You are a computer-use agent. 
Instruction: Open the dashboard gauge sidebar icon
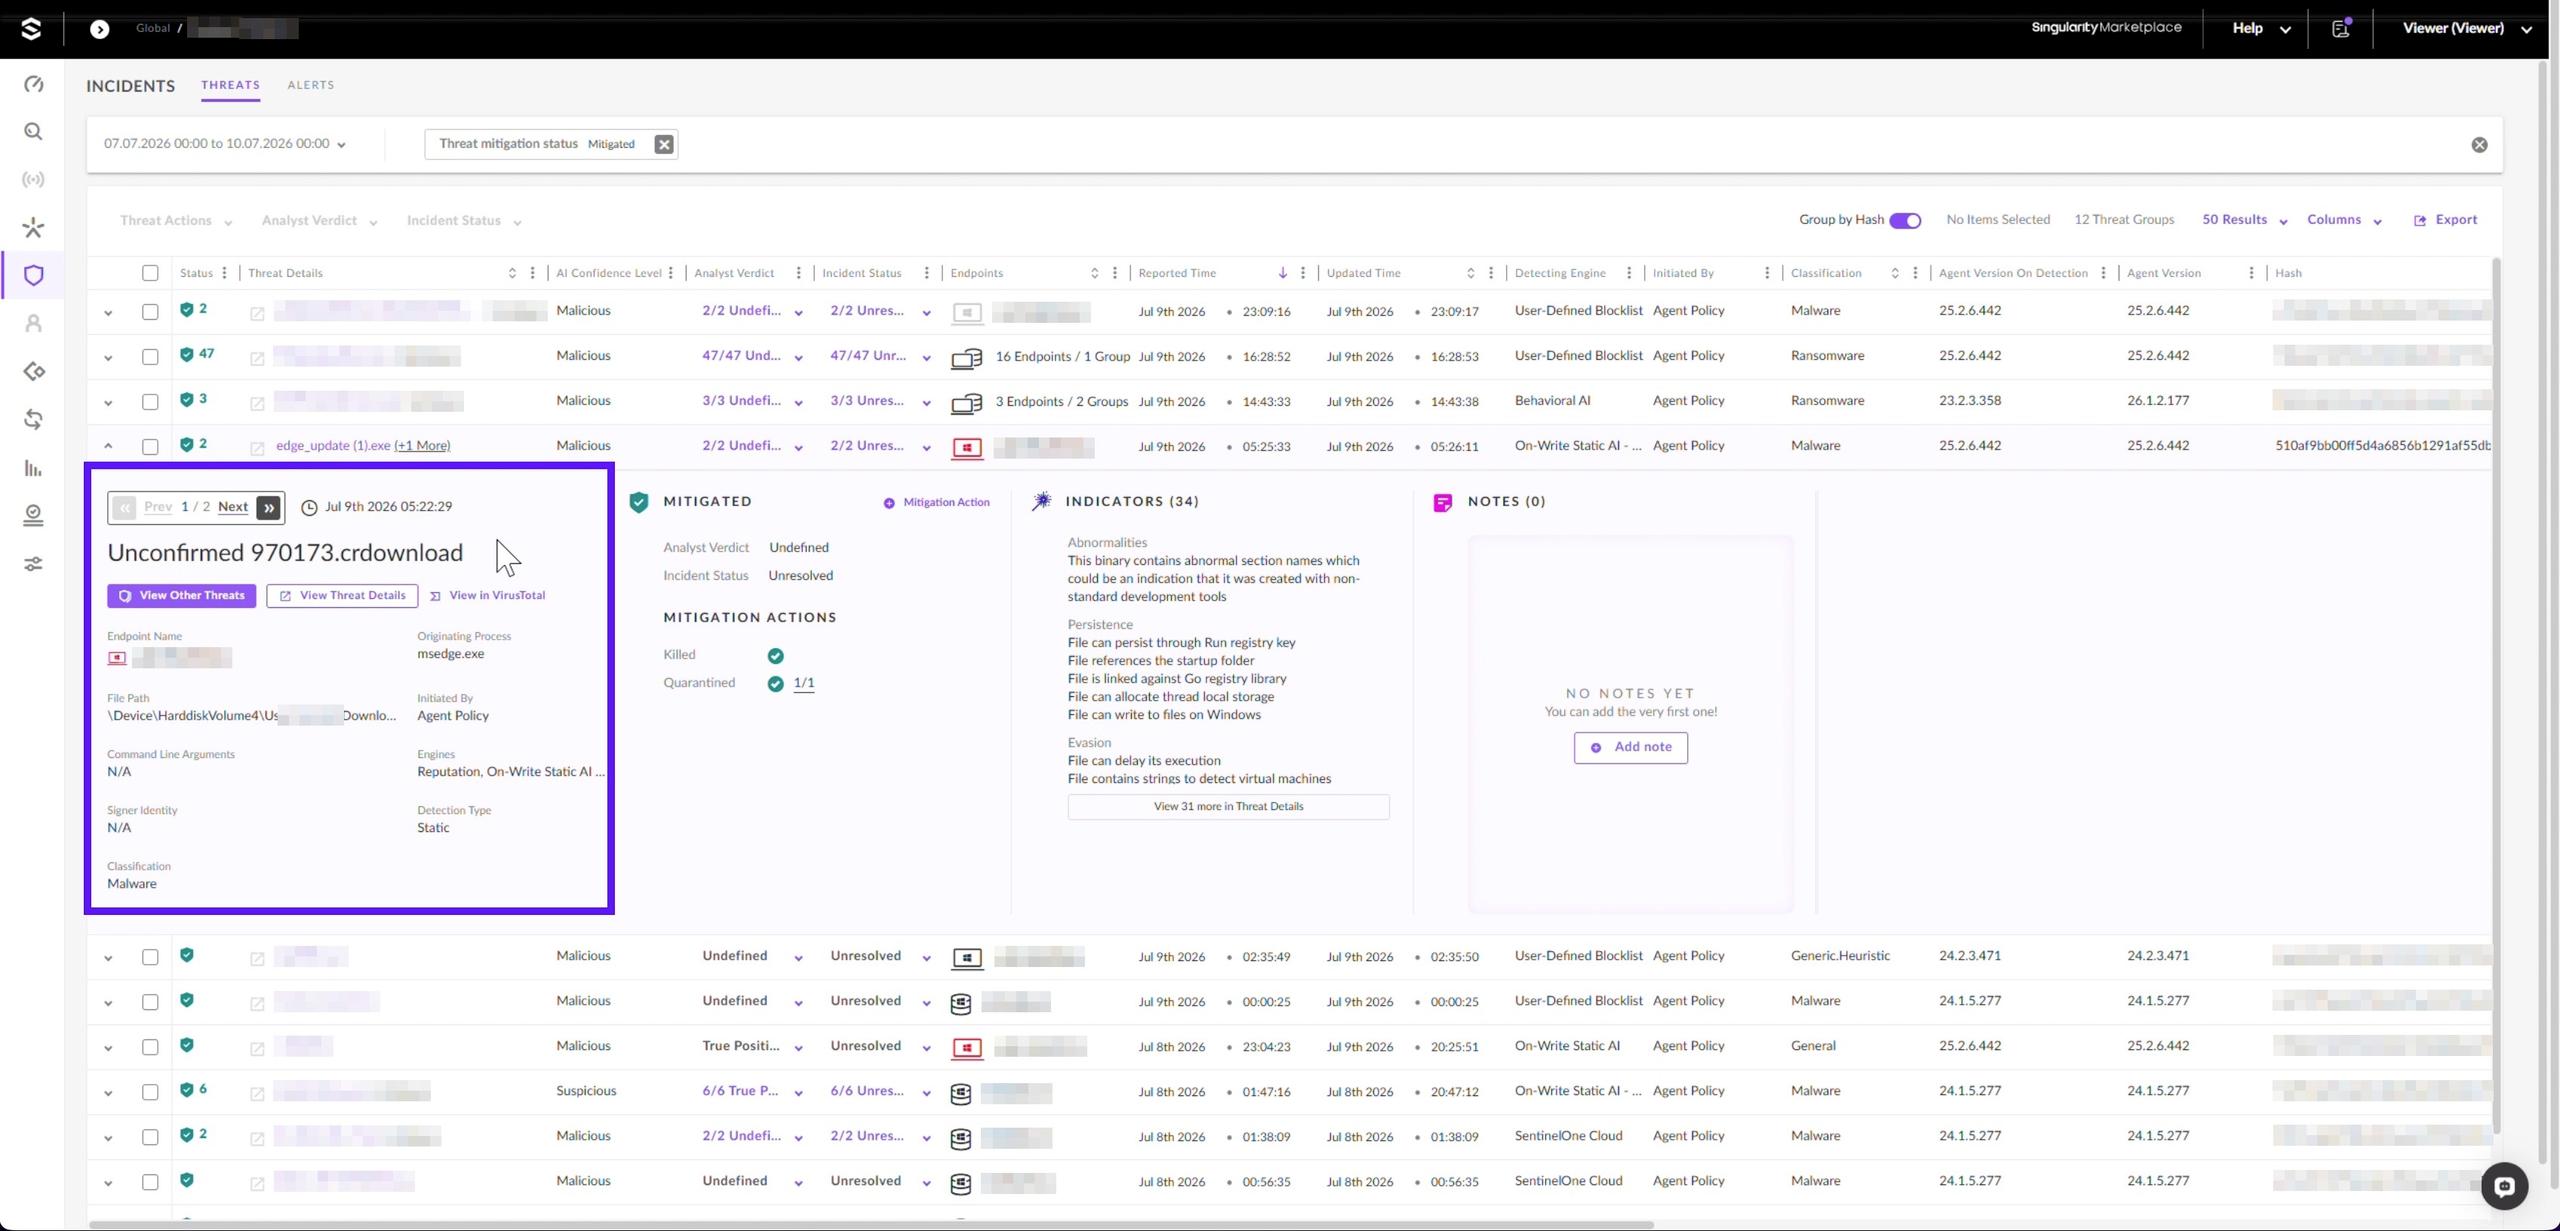tap(33, 84)
